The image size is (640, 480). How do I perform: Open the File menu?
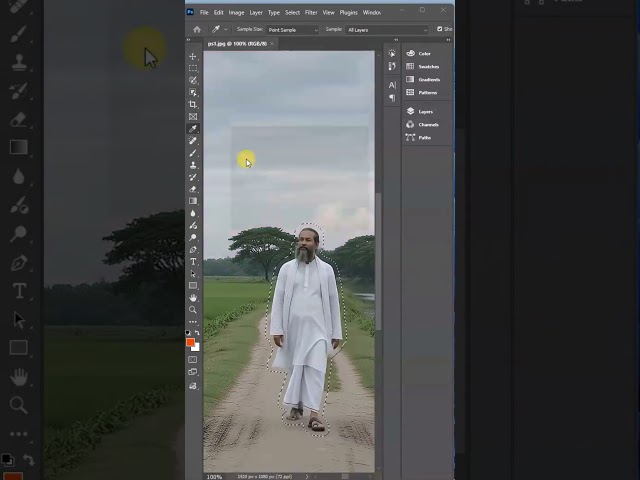(204, 13)
